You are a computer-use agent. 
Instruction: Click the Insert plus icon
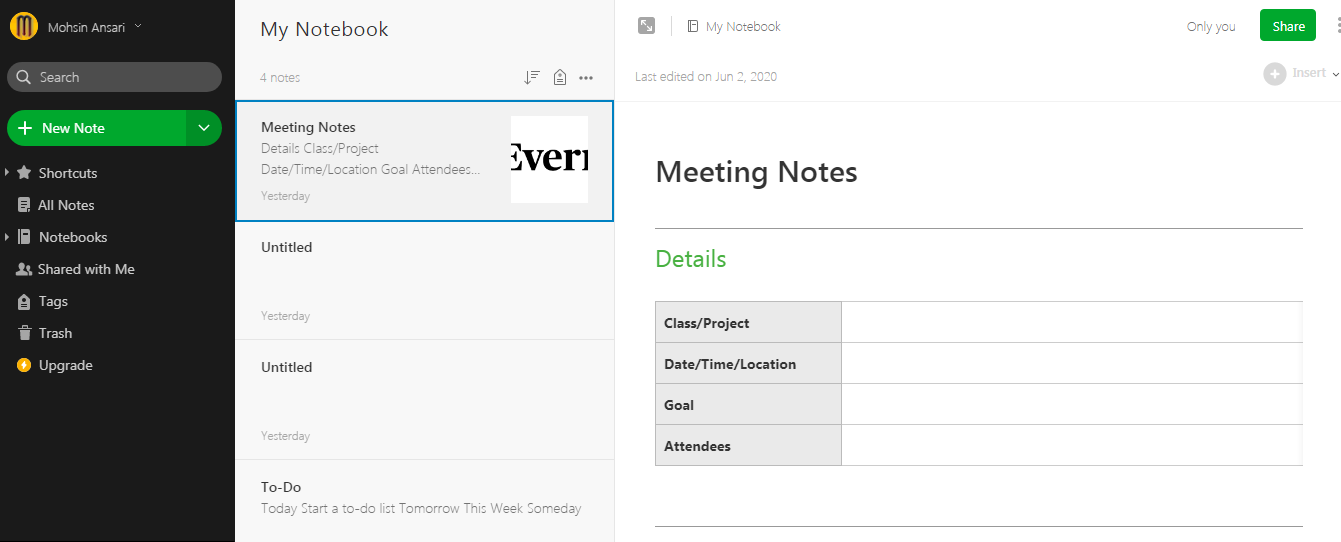(x=1274, y=73)
